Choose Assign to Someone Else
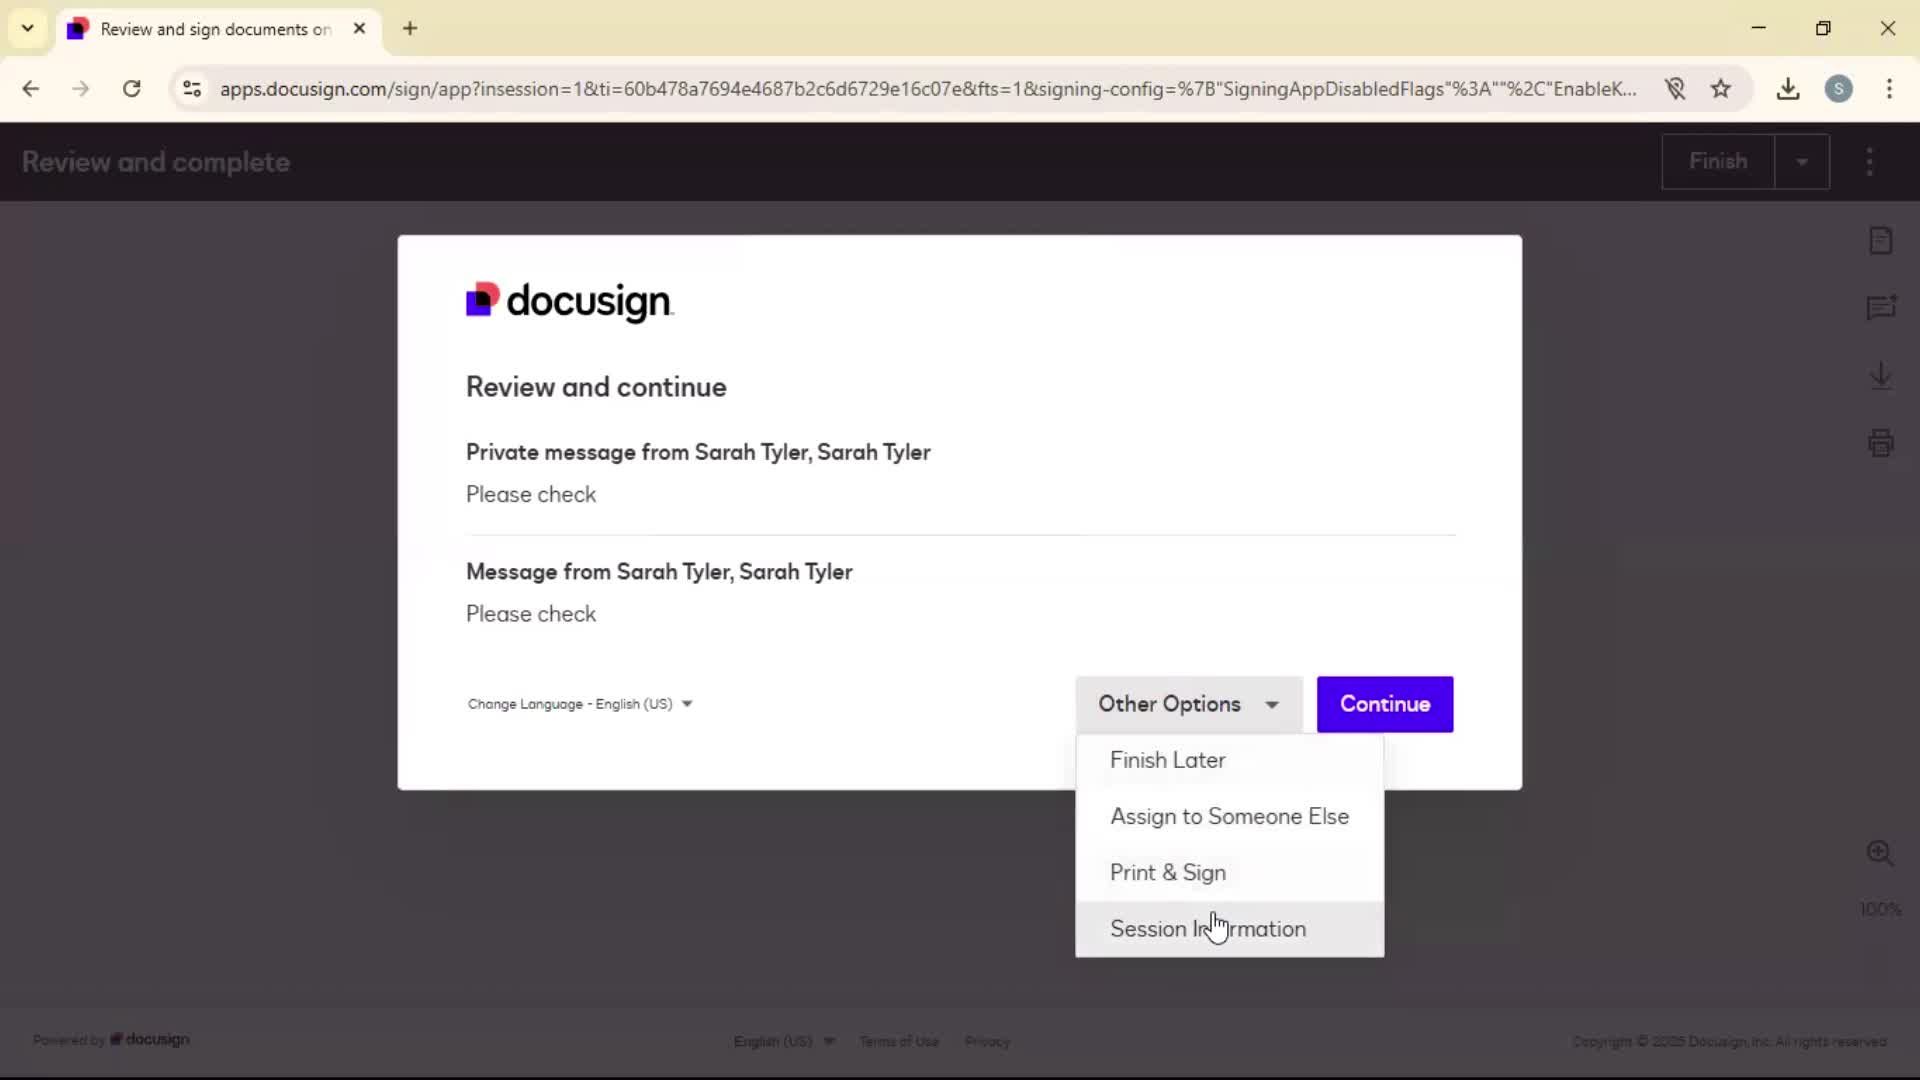The width and height of the screenshot is (1920, 1080). 1229,816
